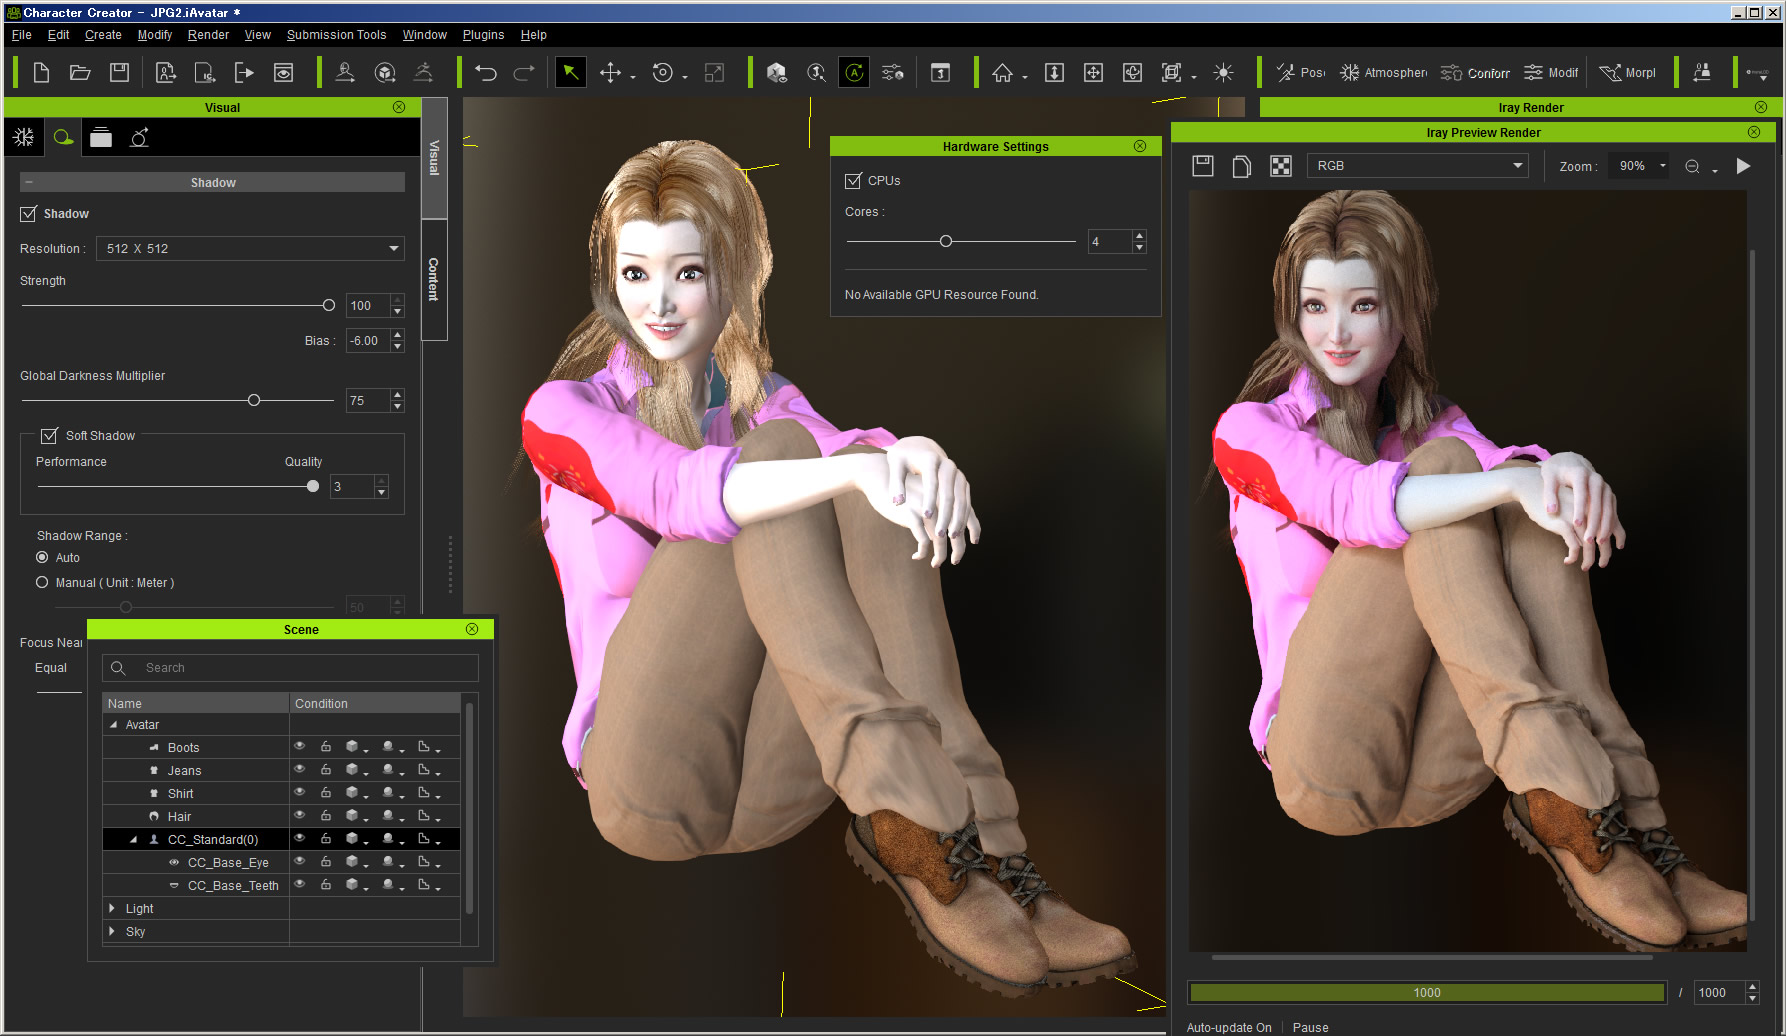The width and height of the screenshot is (1786, 1036).
Task: Click the shadow Bias value field
Action: [x=368, y=341]
